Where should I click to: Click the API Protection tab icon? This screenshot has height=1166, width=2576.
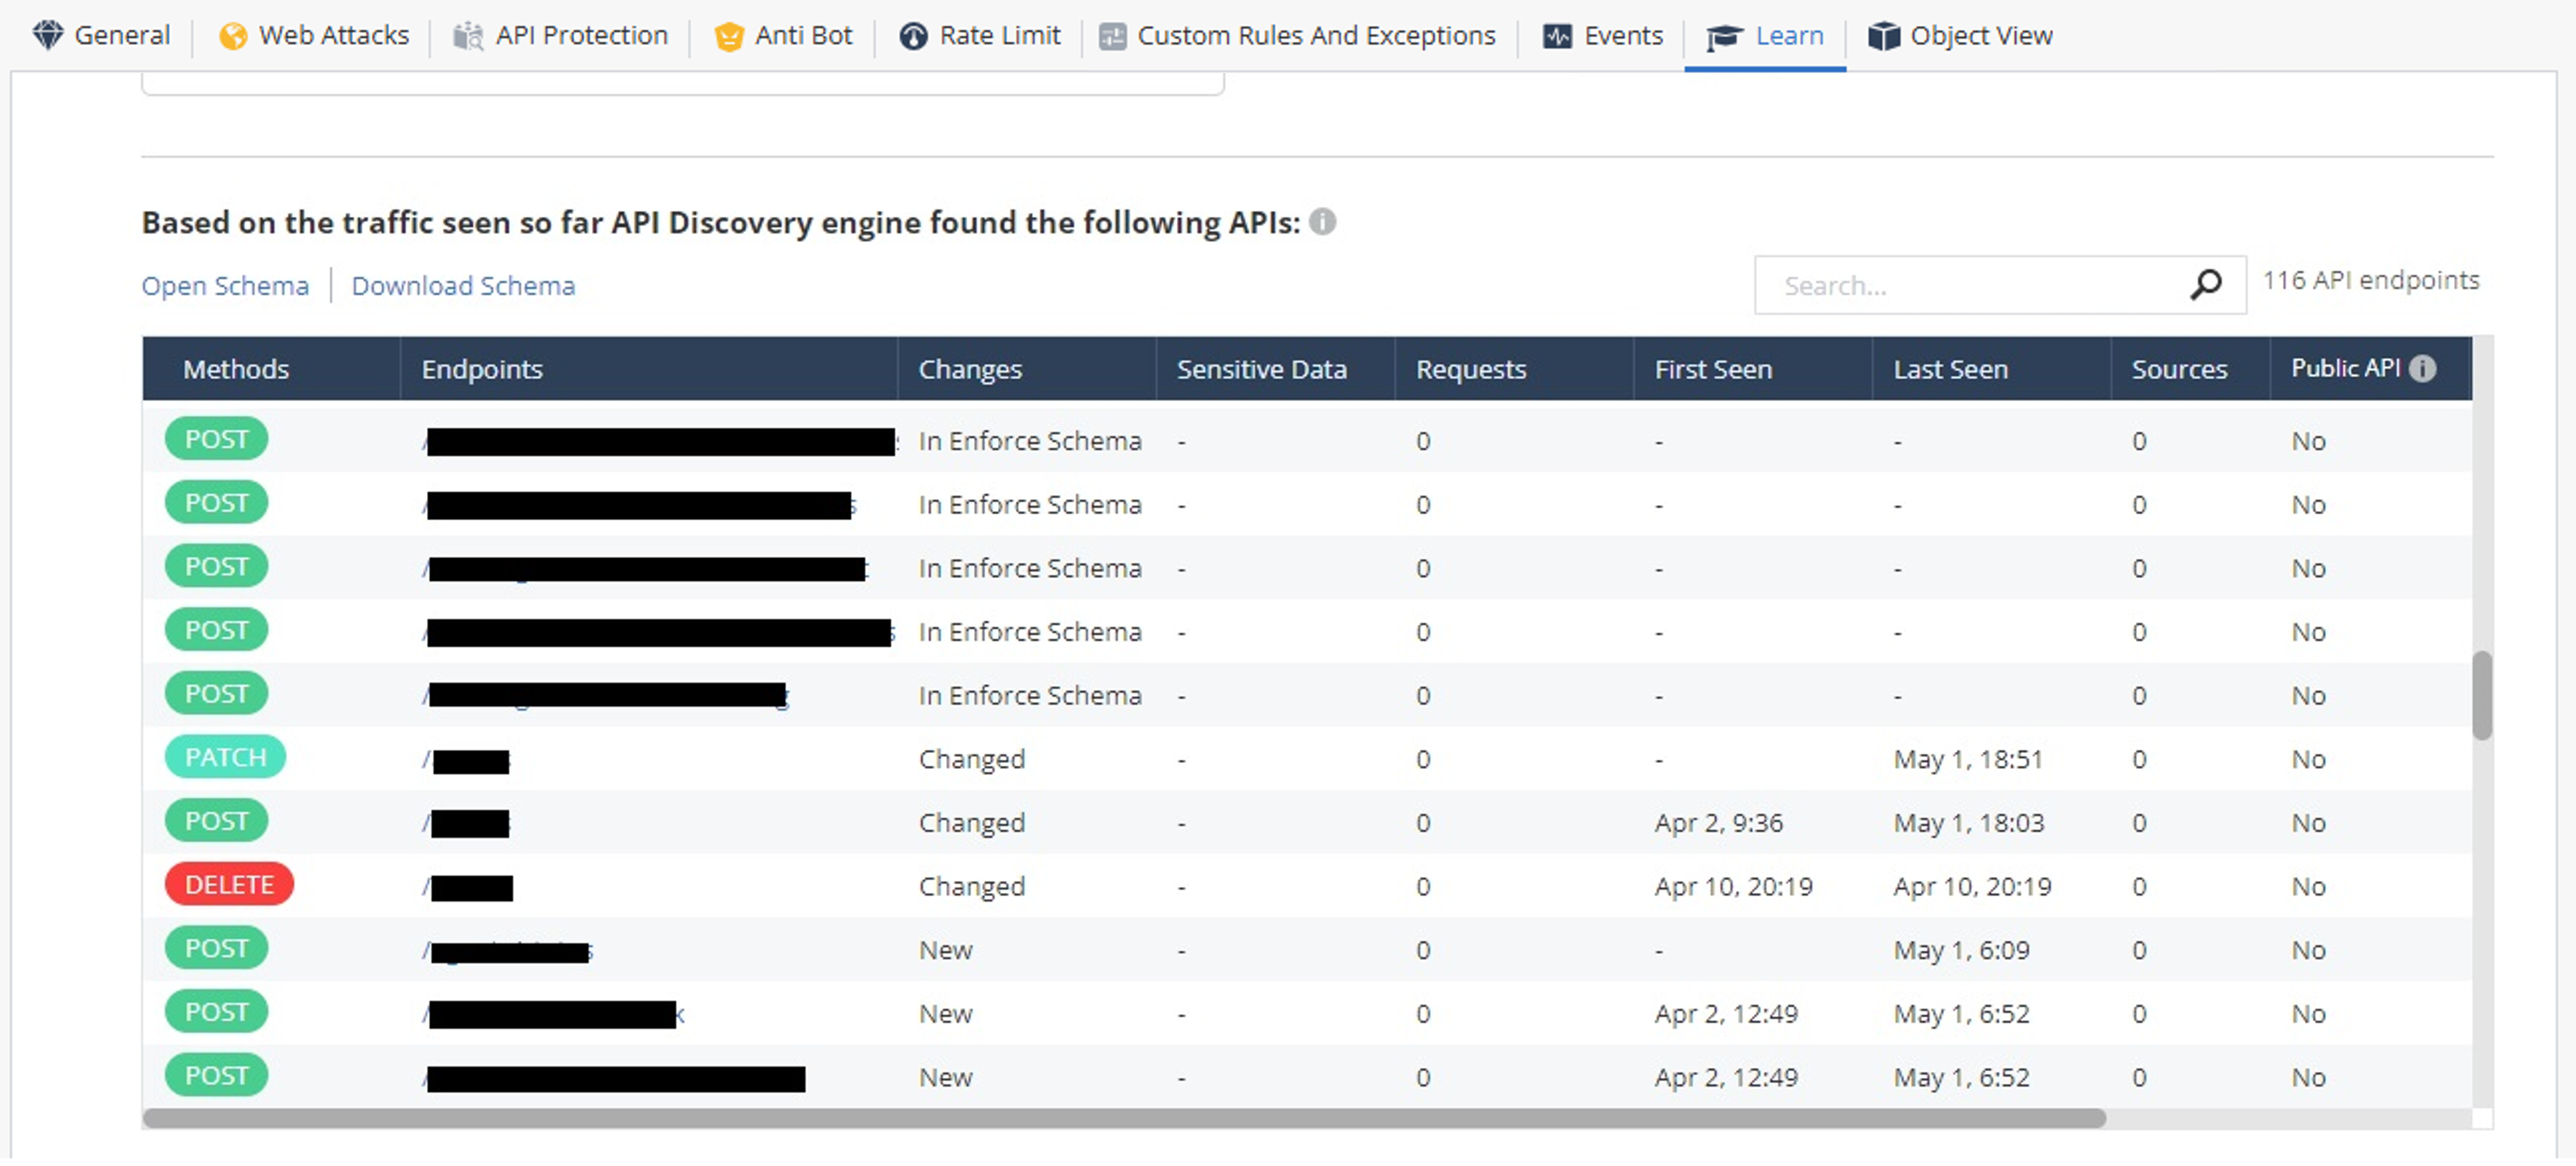[x=467, y=36]
